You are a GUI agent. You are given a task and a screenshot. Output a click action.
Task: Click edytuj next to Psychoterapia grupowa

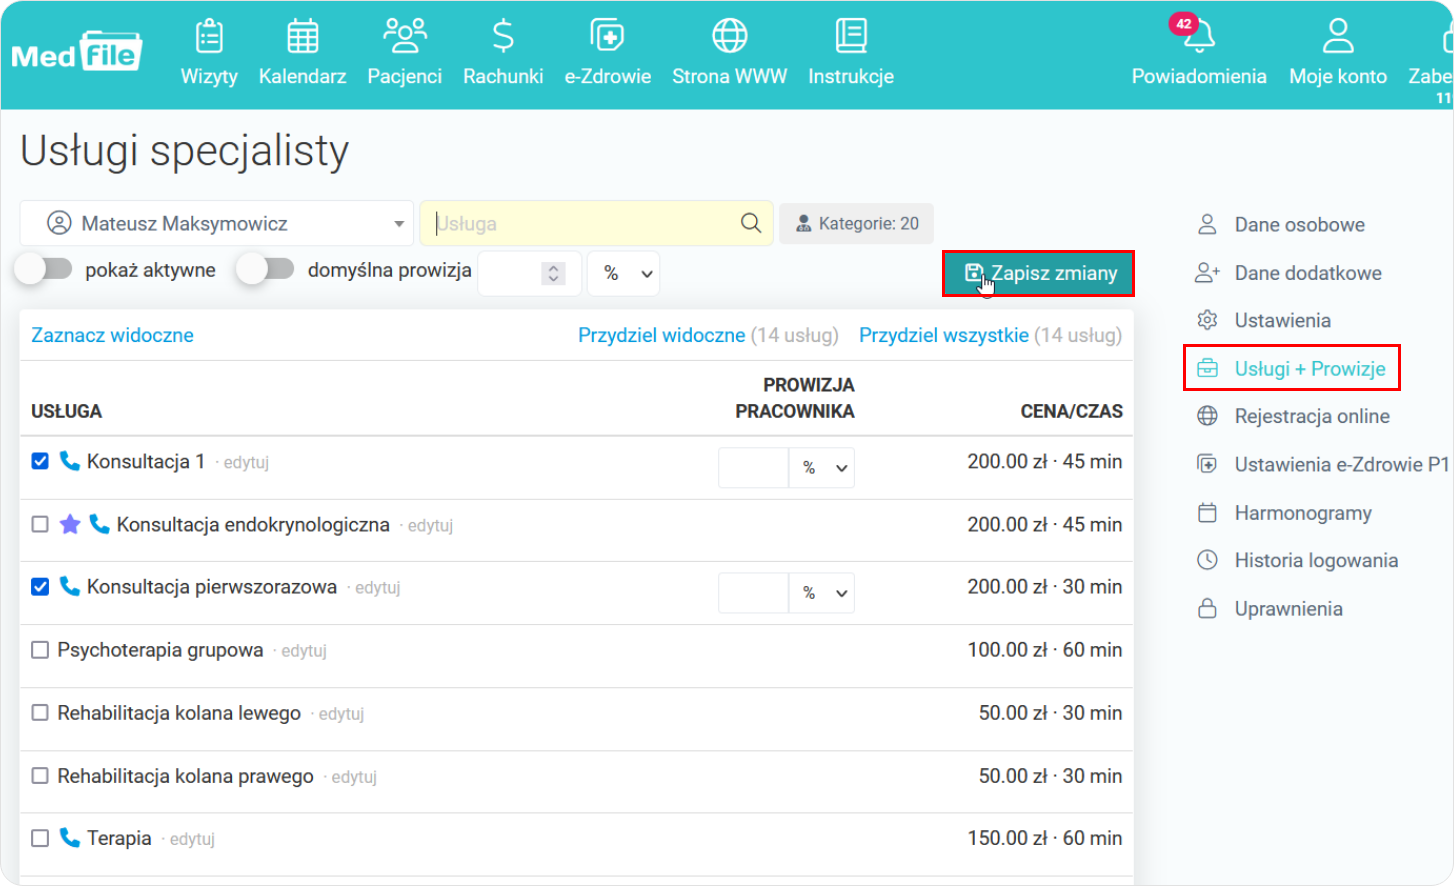point(304,650)
